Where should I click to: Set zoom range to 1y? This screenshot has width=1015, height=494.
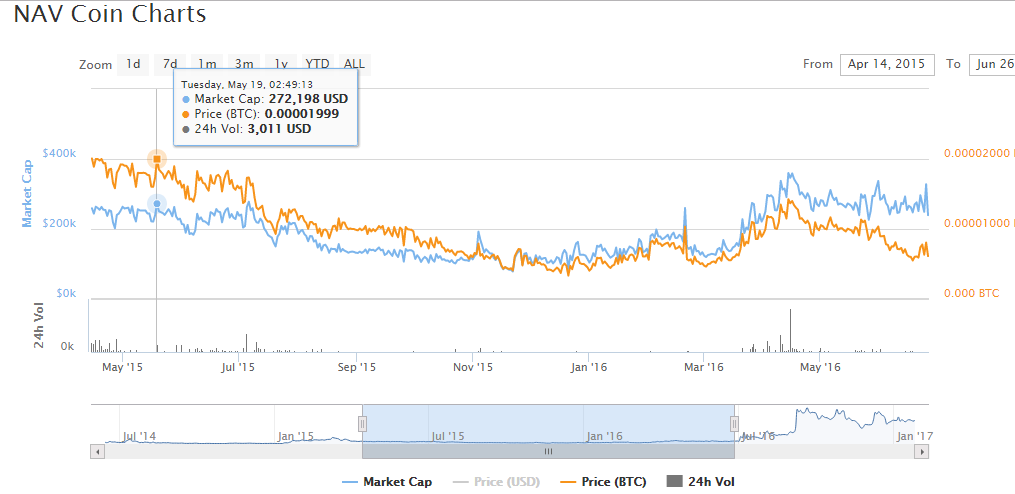(280, 64)
